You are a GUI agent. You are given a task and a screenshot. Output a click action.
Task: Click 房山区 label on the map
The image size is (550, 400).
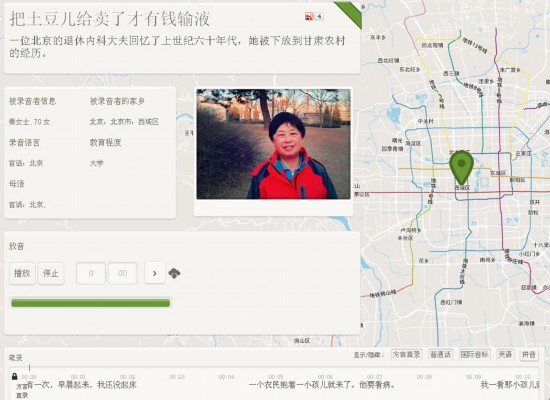click(302, 340)
